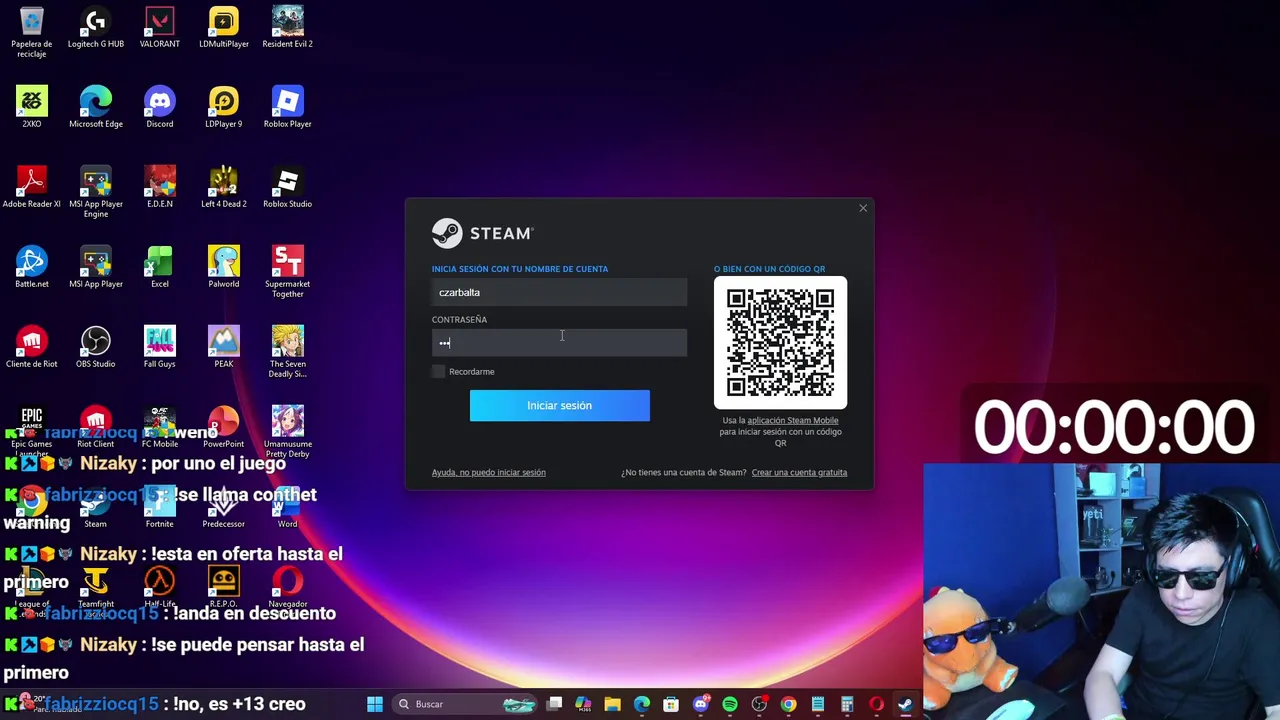Select the Fortnite desktop icon

(x=159, y=507)
